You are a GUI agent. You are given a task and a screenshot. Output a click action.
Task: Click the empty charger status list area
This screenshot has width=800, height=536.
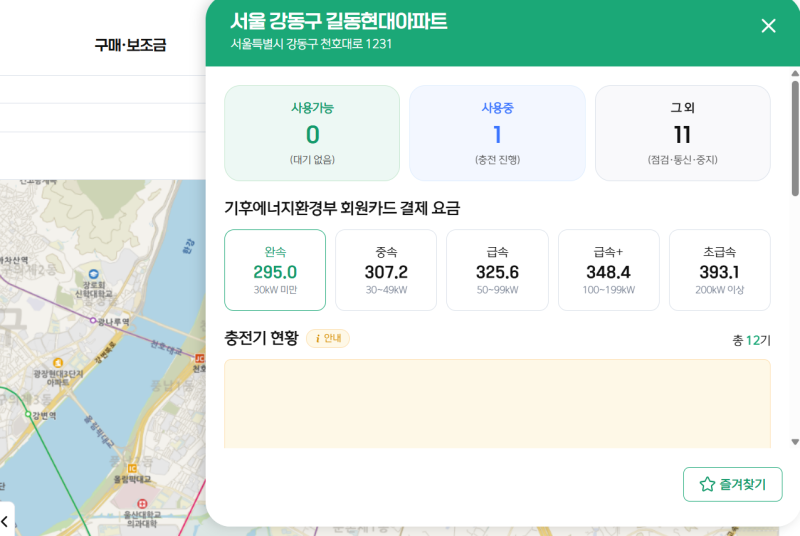(x=497, y=404)
